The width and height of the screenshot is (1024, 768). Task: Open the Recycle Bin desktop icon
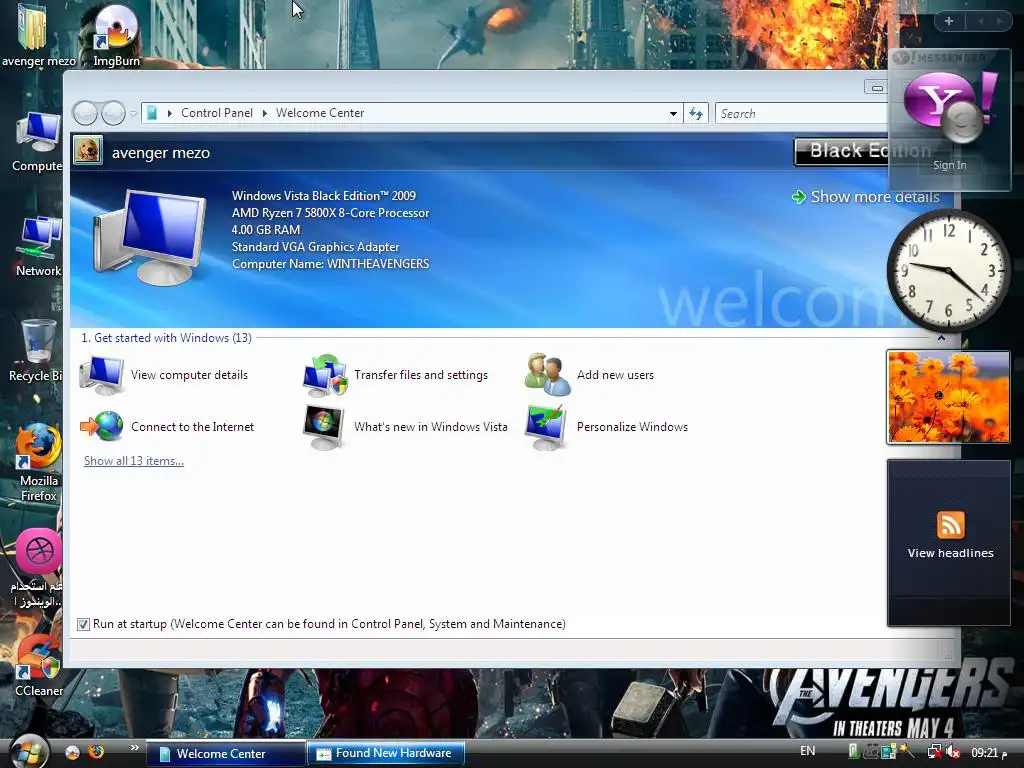[37, 350]
